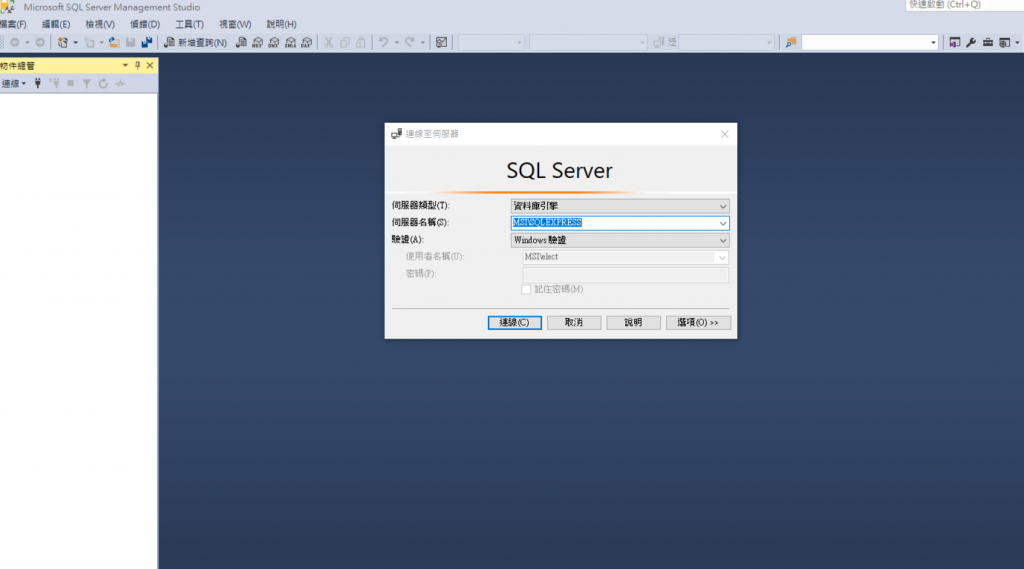Check the 記住密碼(M) checkbox

point(526,289)
